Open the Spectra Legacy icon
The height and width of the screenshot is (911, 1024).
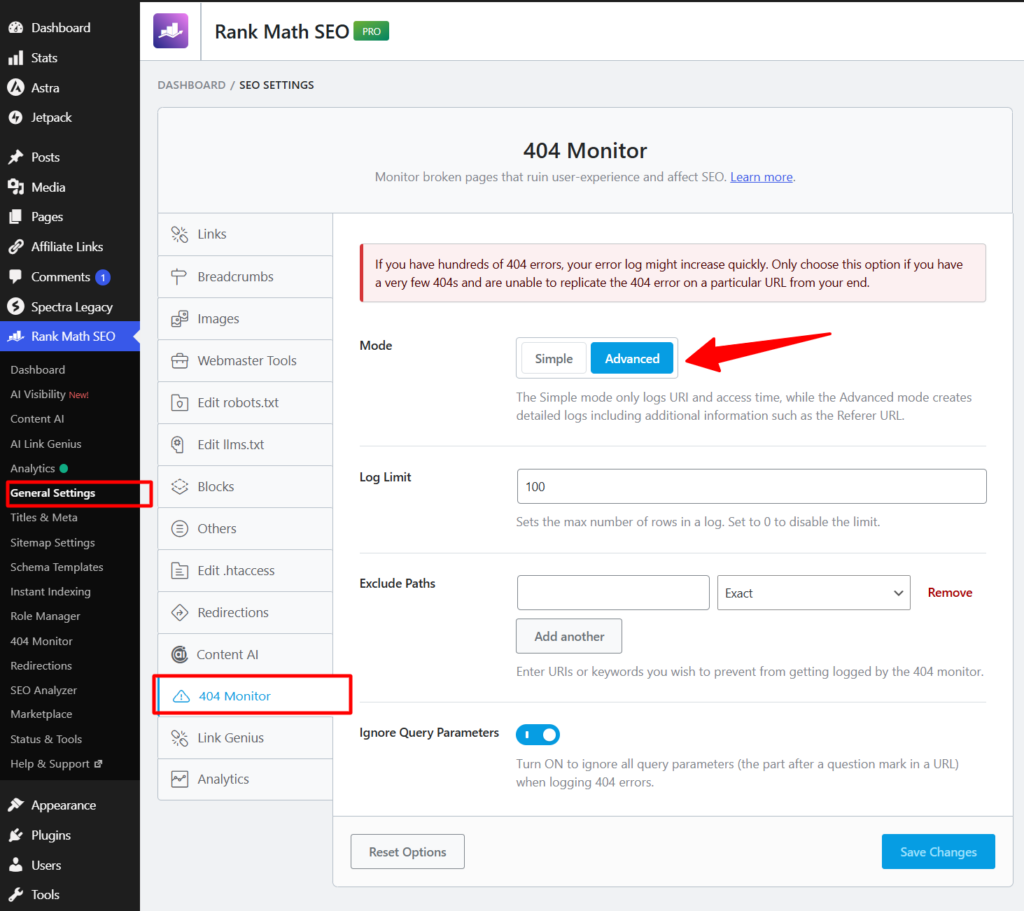click(x=16, y=306)
